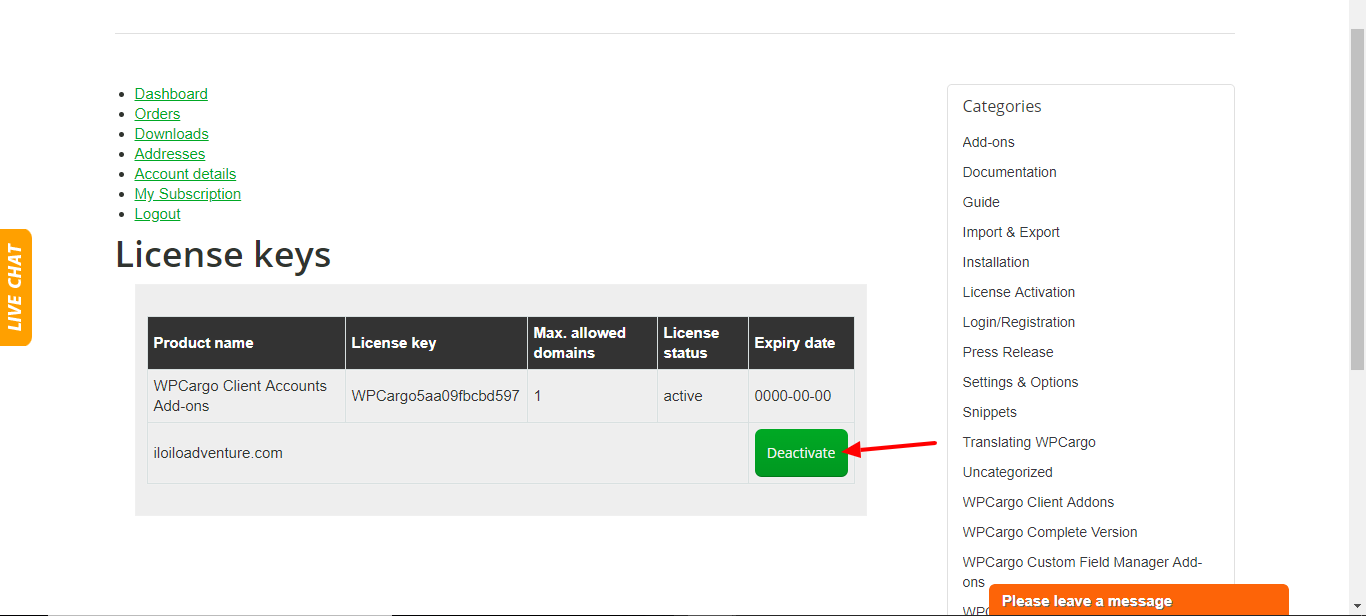Open the Login/Registration category
This screenshot has height=616, width=1366.
click(1019, 322)
